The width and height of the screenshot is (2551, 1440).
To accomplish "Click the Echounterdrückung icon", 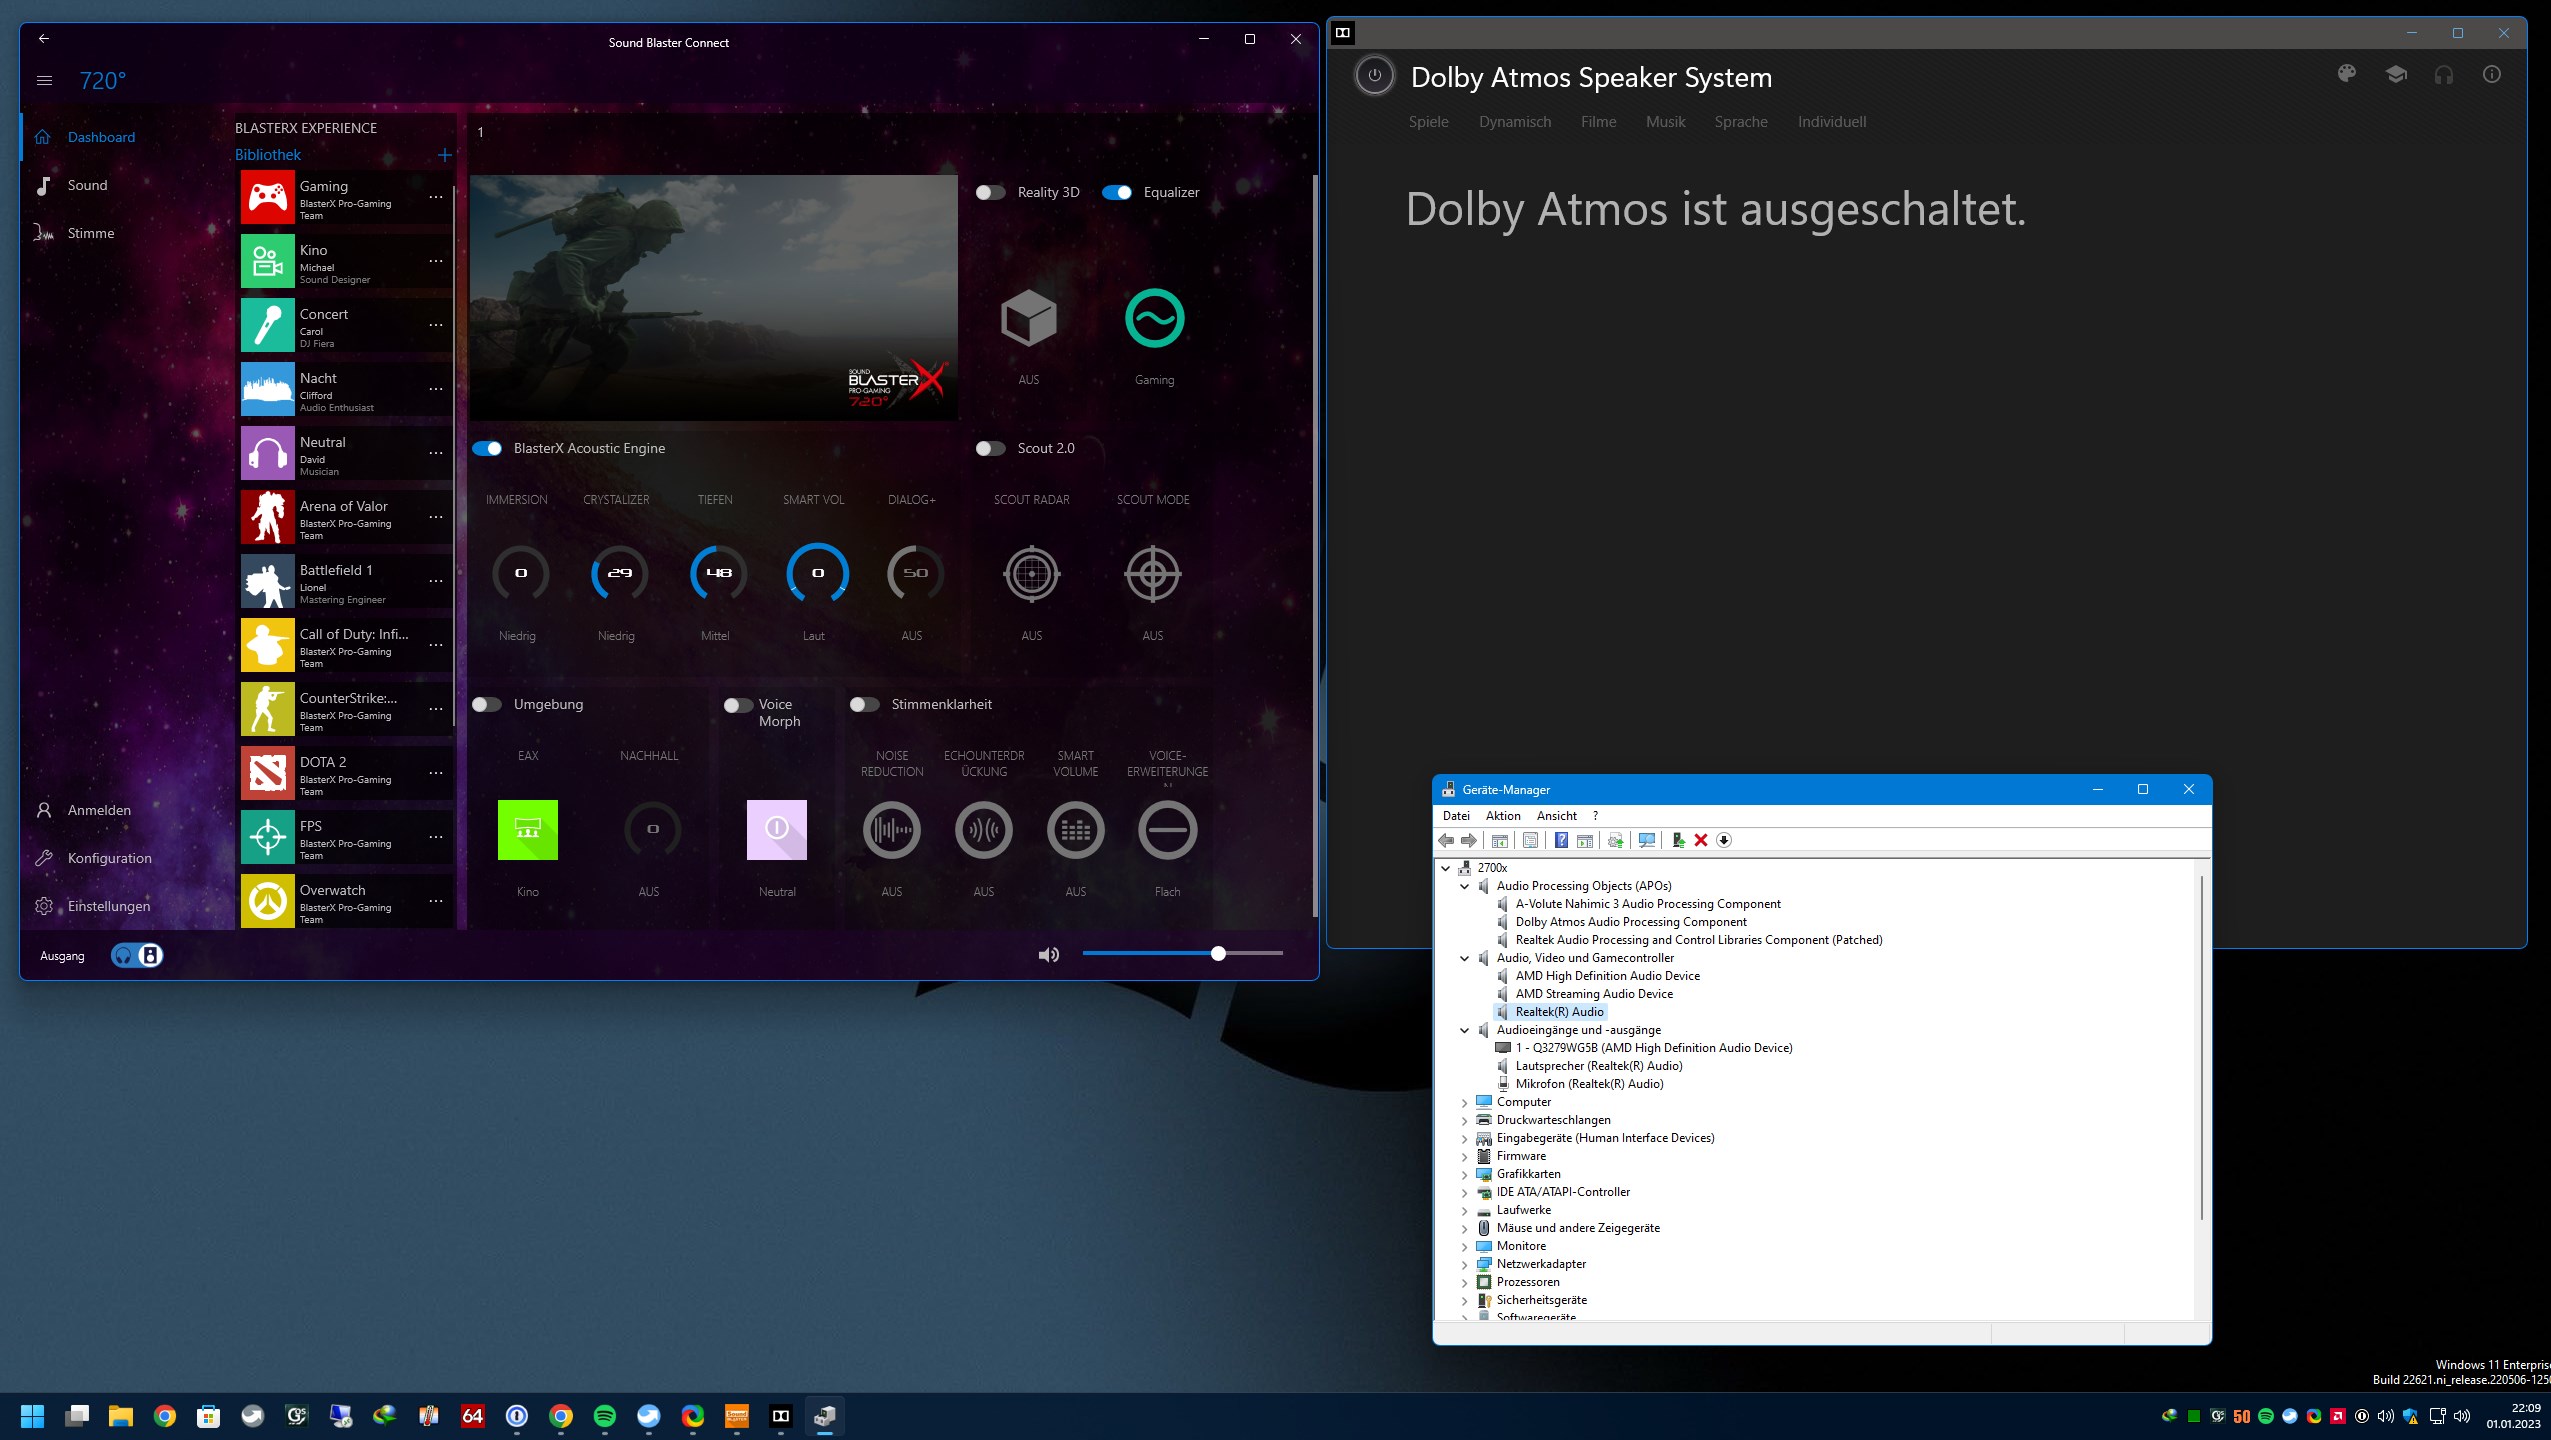I will (983, 830).
